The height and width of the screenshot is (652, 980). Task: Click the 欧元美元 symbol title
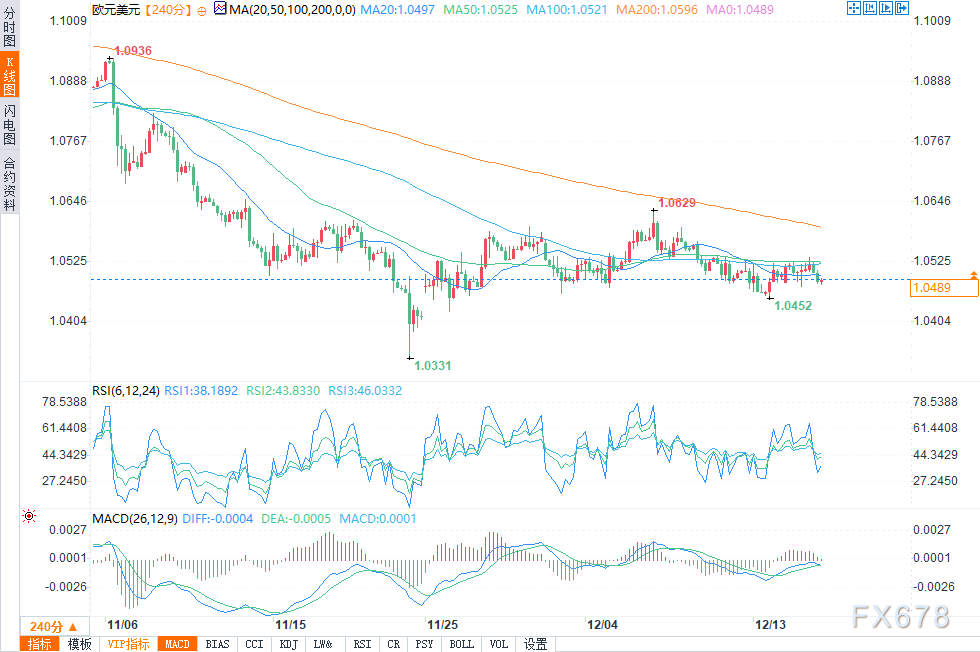pyautogui.click(x=116, y=10)
